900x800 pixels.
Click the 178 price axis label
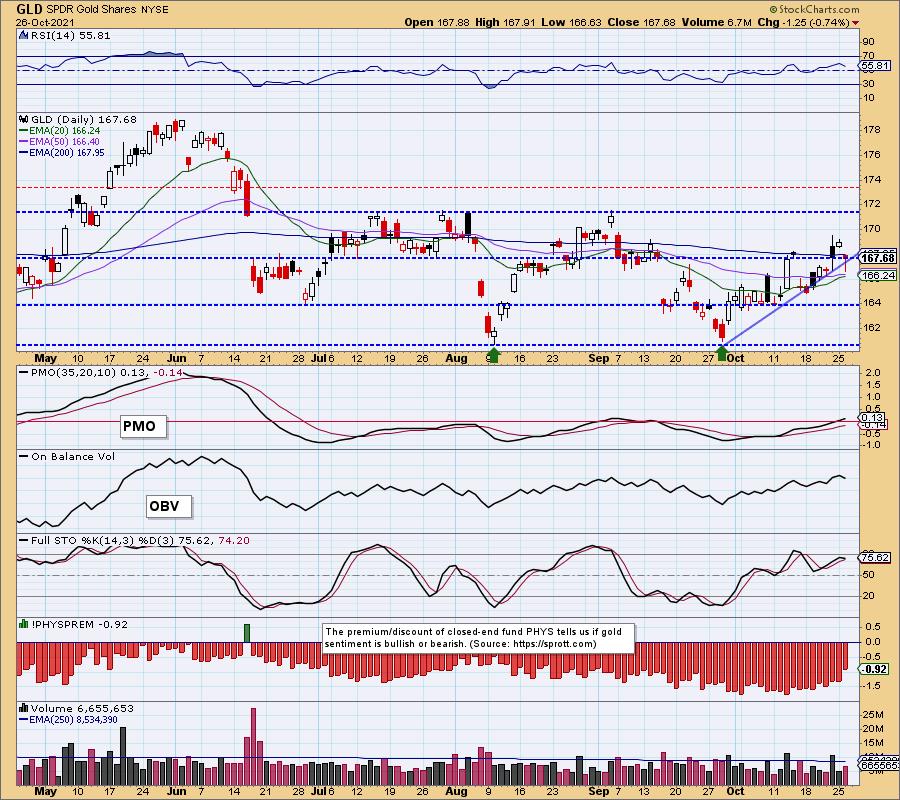click(872, 130)
